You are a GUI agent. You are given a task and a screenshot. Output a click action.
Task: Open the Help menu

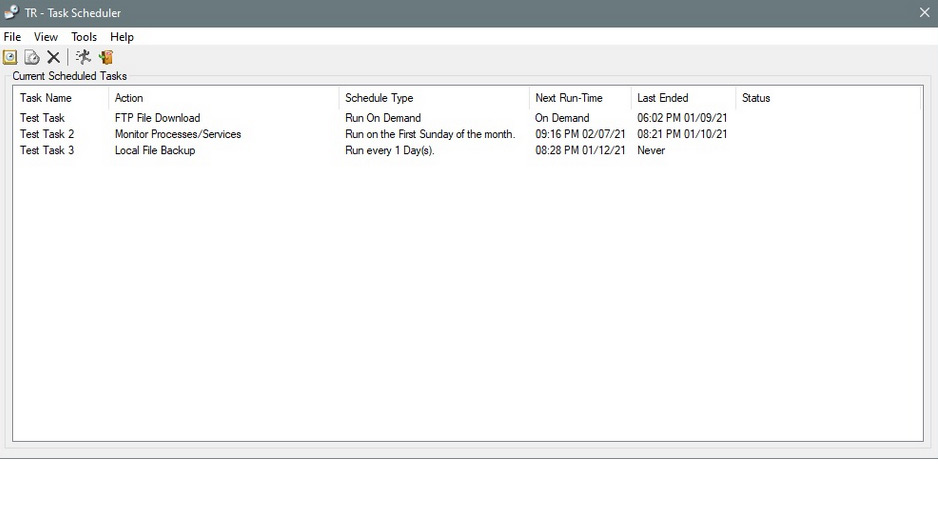121,37
